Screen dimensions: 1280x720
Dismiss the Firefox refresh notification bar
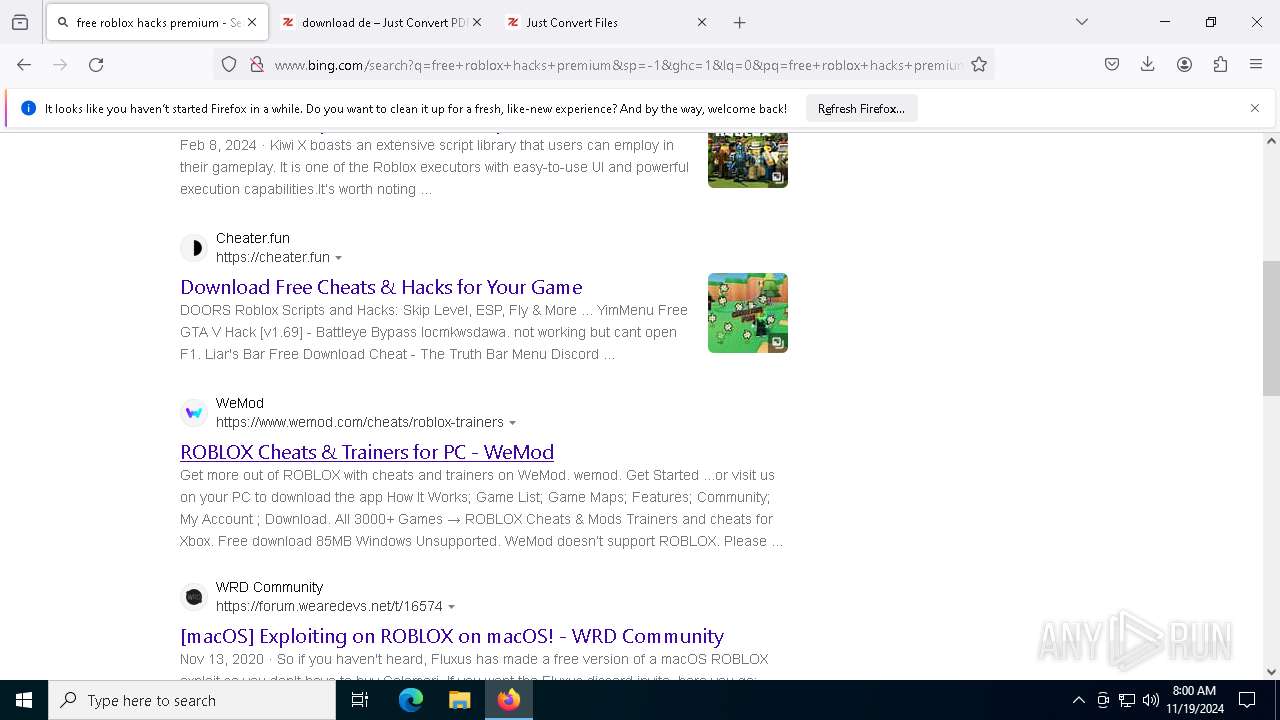click(1255, 108)
